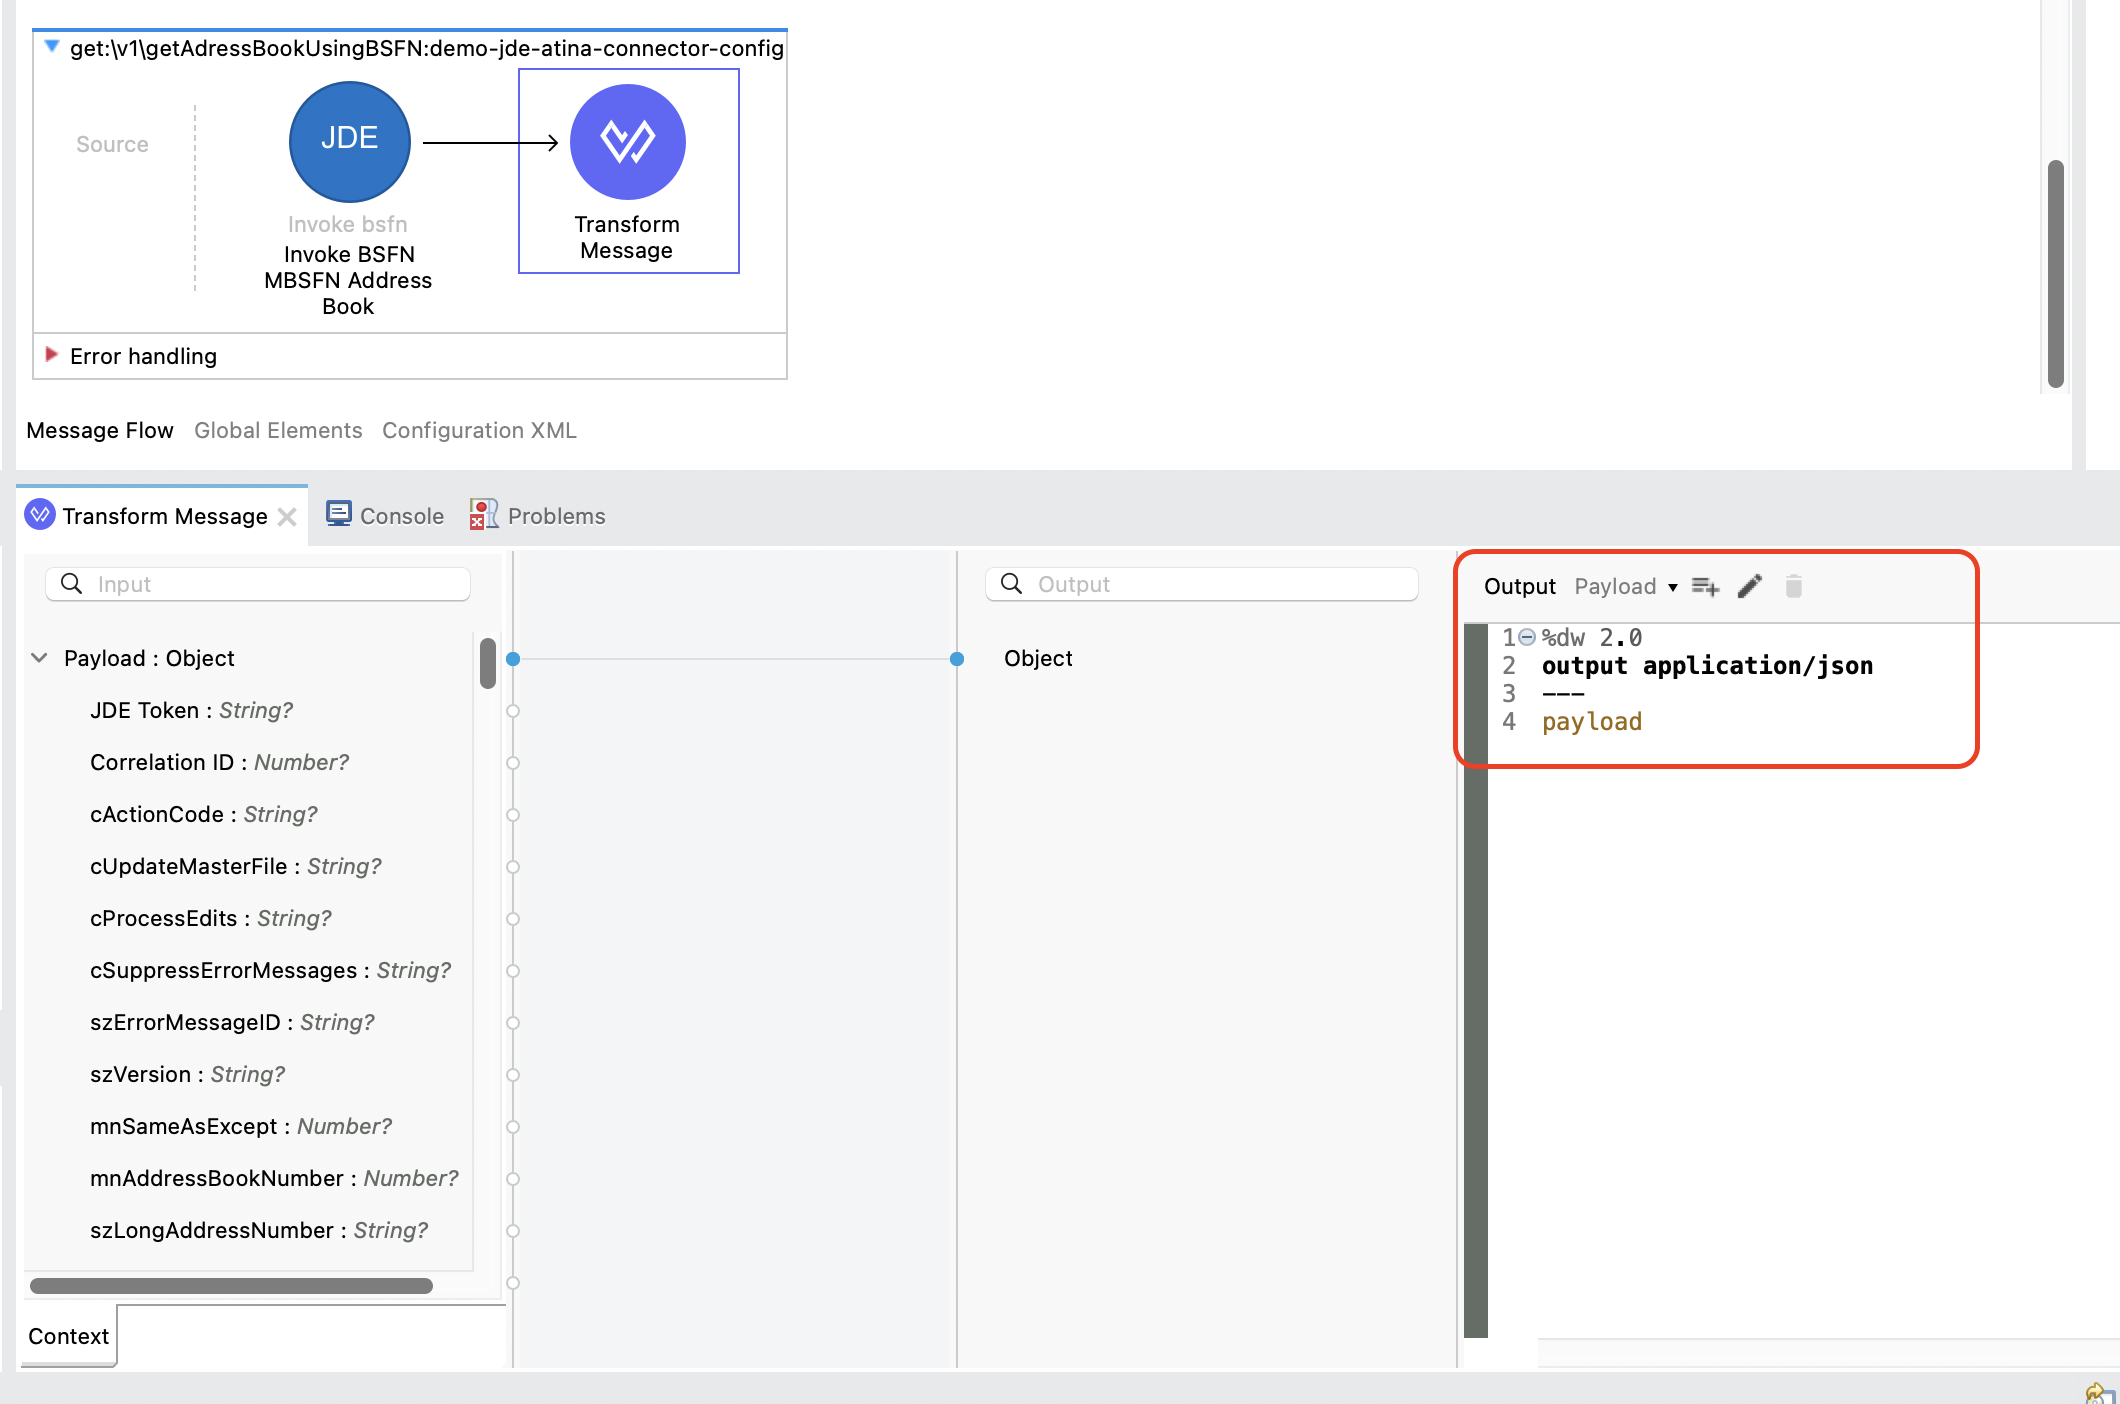Click the JDE Token mapping connector circle
This screenshot has height=1404, width=2120.
[513, 711]
